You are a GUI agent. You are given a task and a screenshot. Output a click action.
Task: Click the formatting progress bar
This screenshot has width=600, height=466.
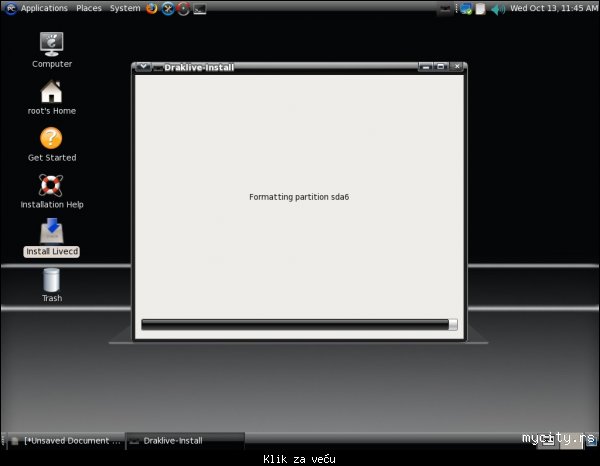(299, 324)
